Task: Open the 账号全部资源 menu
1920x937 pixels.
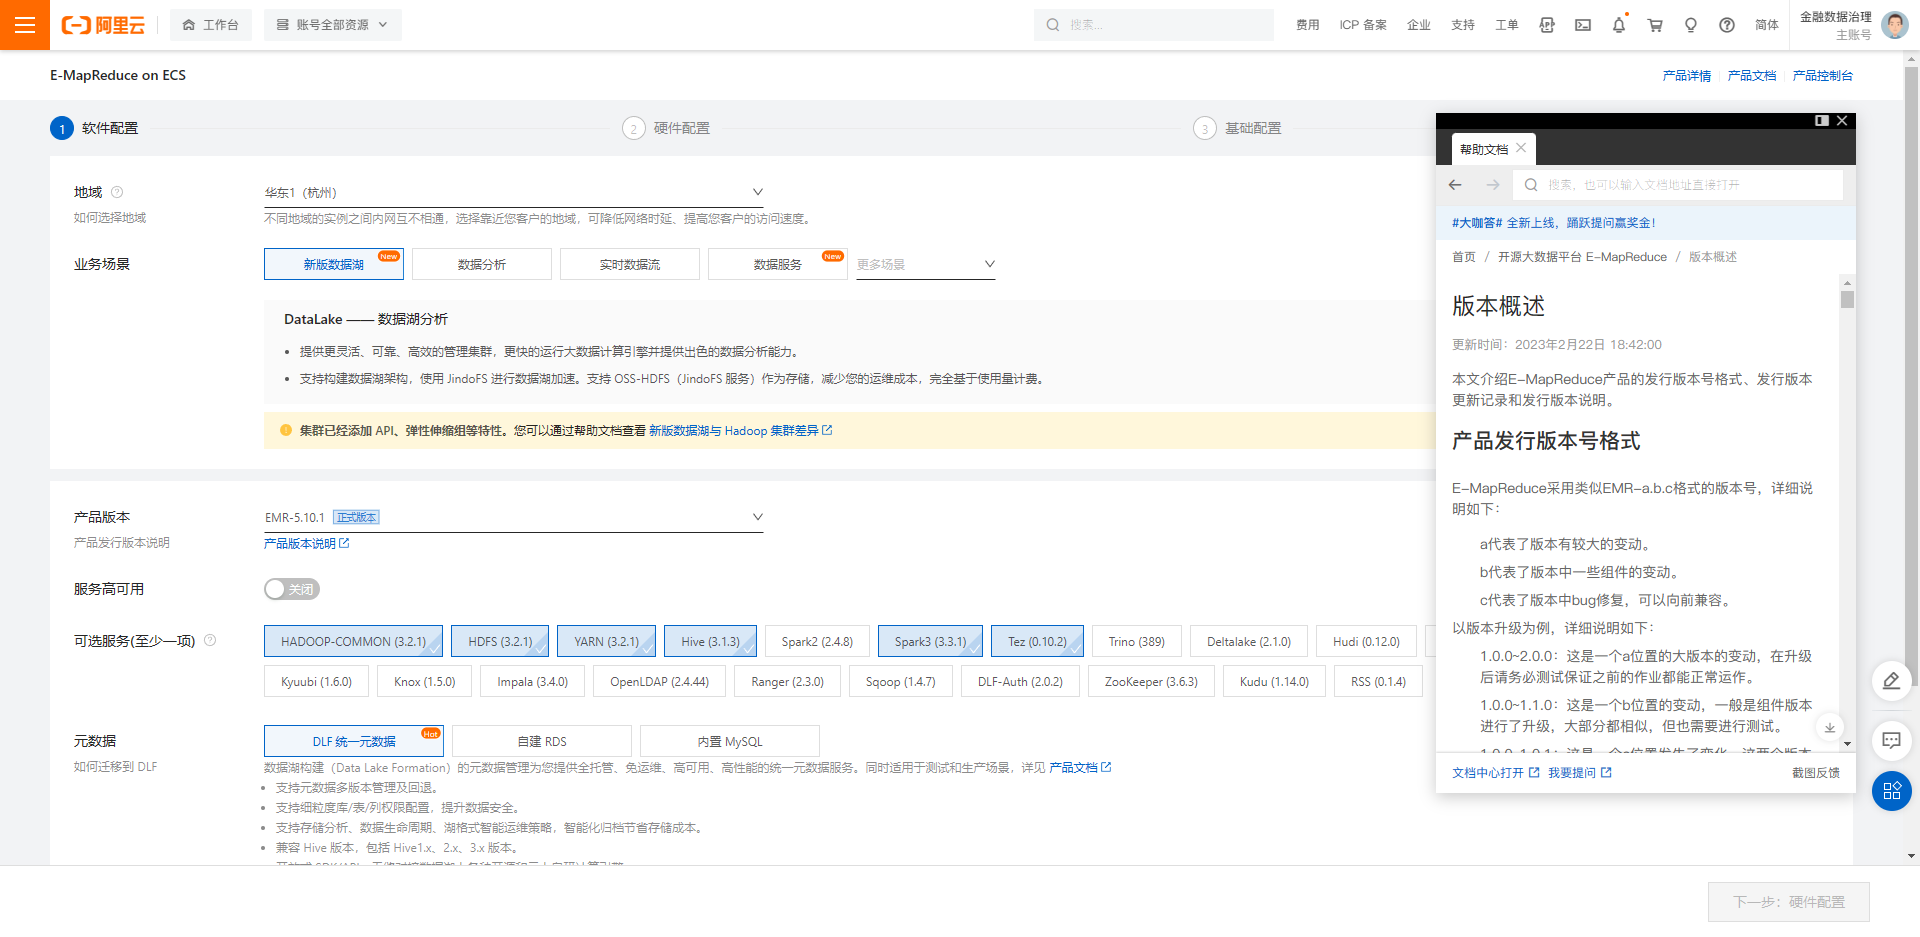Action: point(332,25)
